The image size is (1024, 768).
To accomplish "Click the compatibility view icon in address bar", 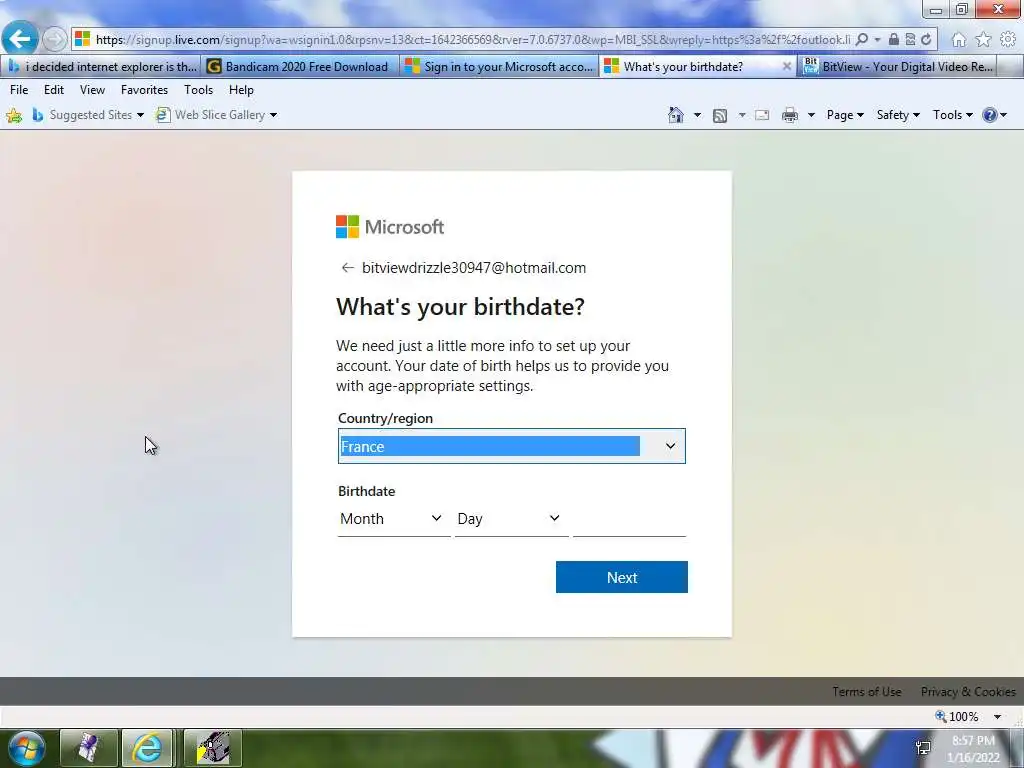I will (x=910, y=40).
